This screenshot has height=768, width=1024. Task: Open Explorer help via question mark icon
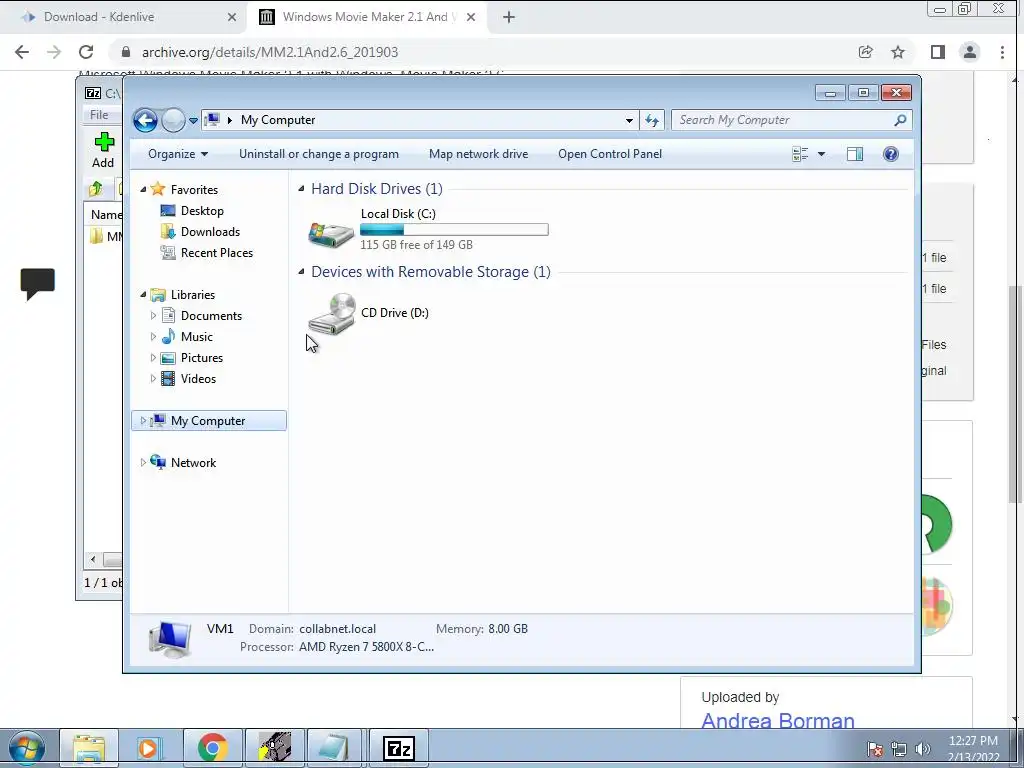pyautogui.click(x=891, y=154)
